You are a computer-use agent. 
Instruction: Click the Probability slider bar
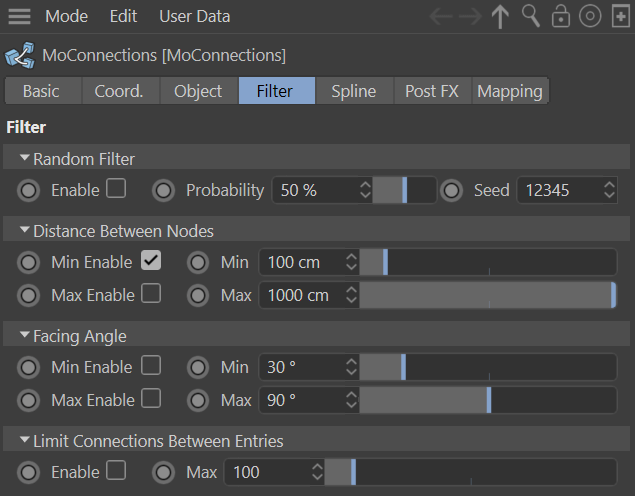404,190
